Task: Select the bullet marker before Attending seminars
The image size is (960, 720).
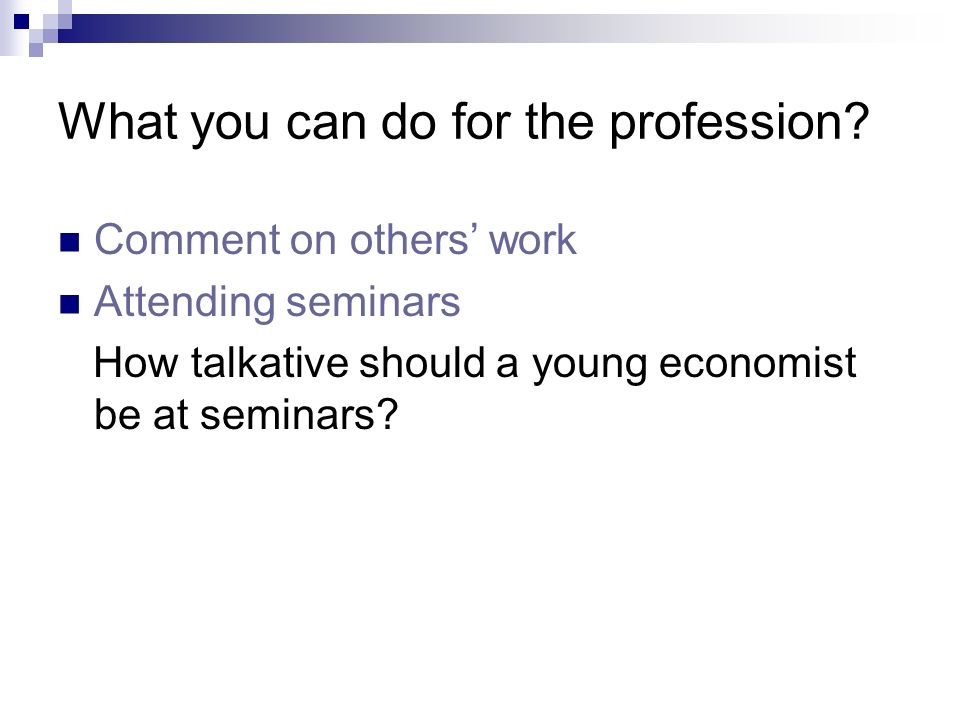Action: (70, 304)
